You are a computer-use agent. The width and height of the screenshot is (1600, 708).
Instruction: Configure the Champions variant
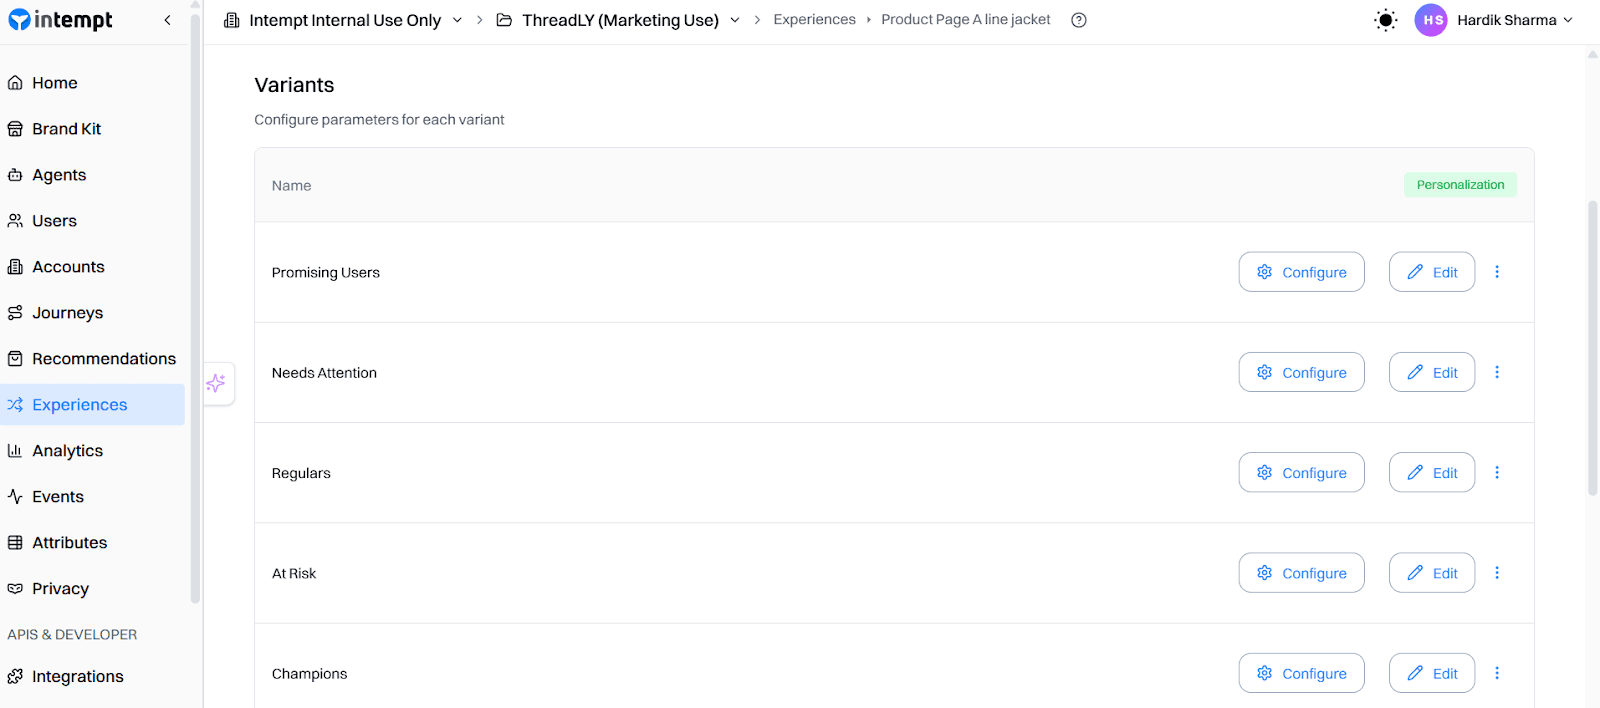click(1301, 673)
